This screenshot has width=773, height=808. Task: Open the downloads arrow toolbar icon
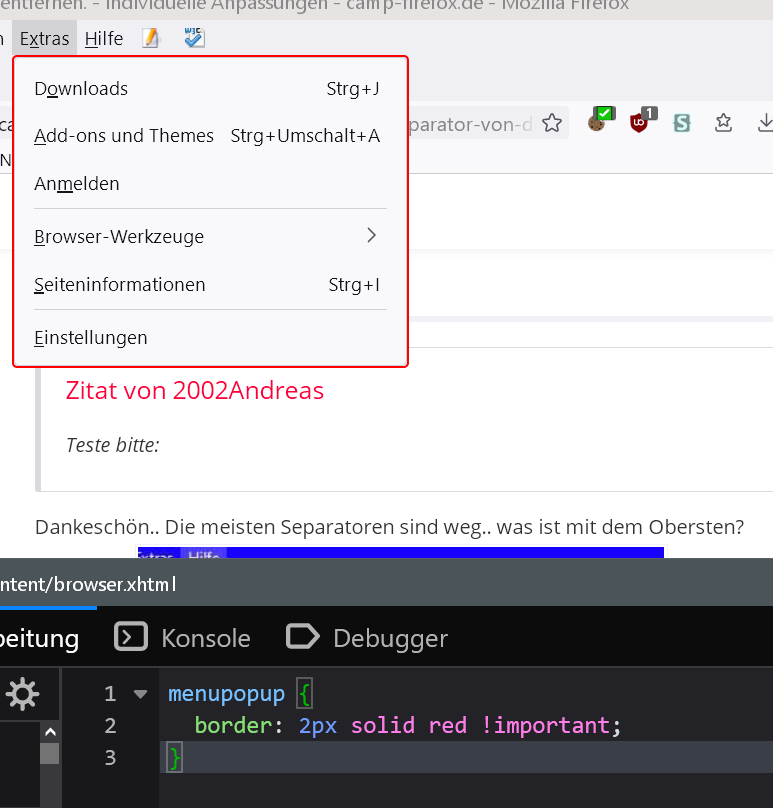(x=766, y=123)
